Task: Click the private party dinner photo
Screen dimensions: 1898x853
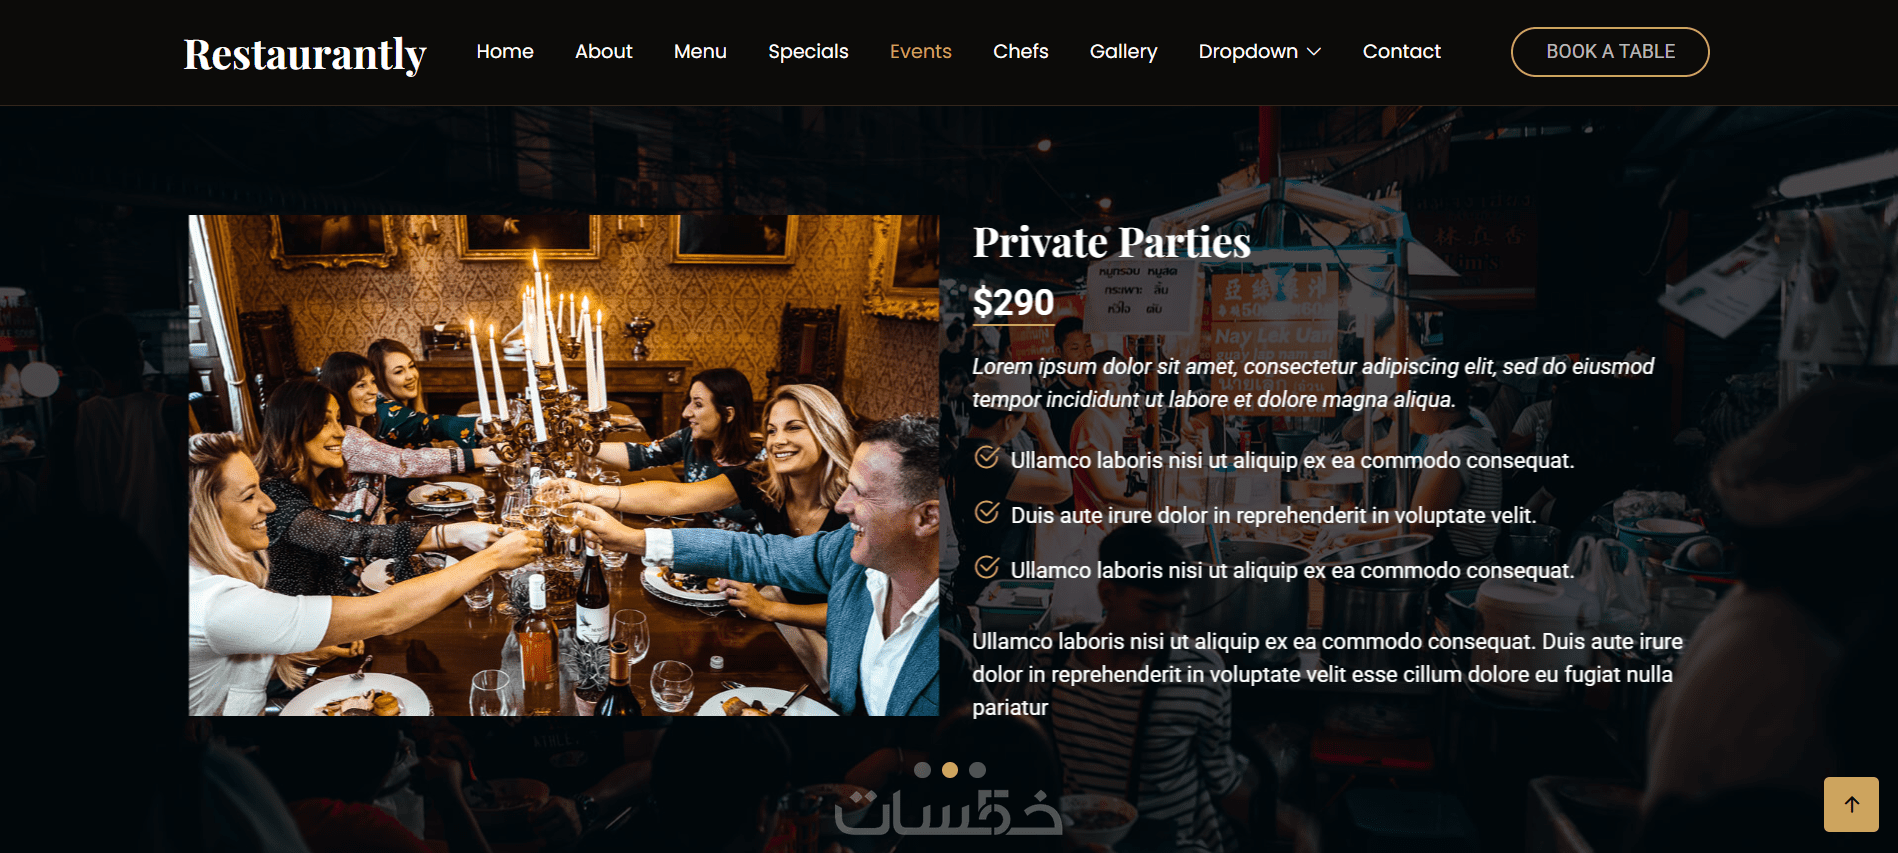Action: 564,465
